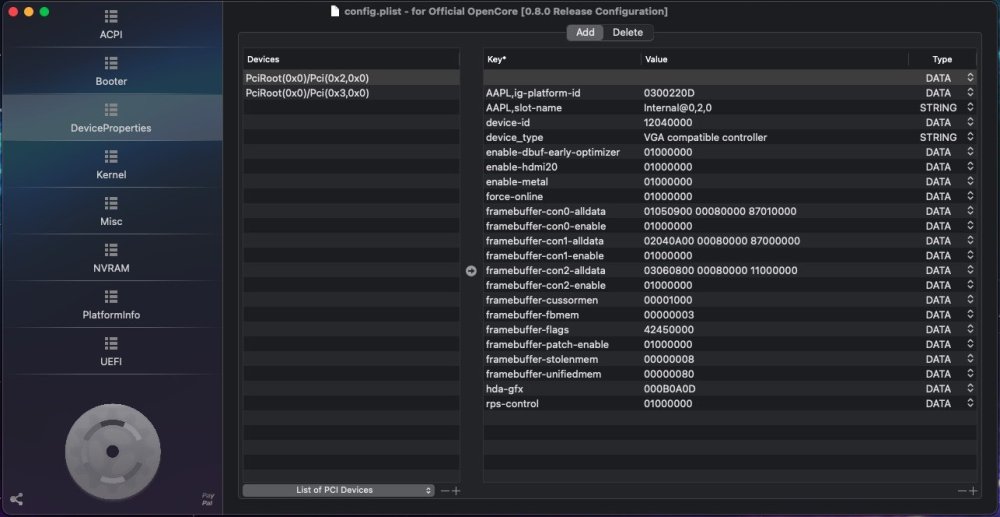Click the STRING type of device_type row
This screenshot has width=1000, height=517.
[938, 137]
